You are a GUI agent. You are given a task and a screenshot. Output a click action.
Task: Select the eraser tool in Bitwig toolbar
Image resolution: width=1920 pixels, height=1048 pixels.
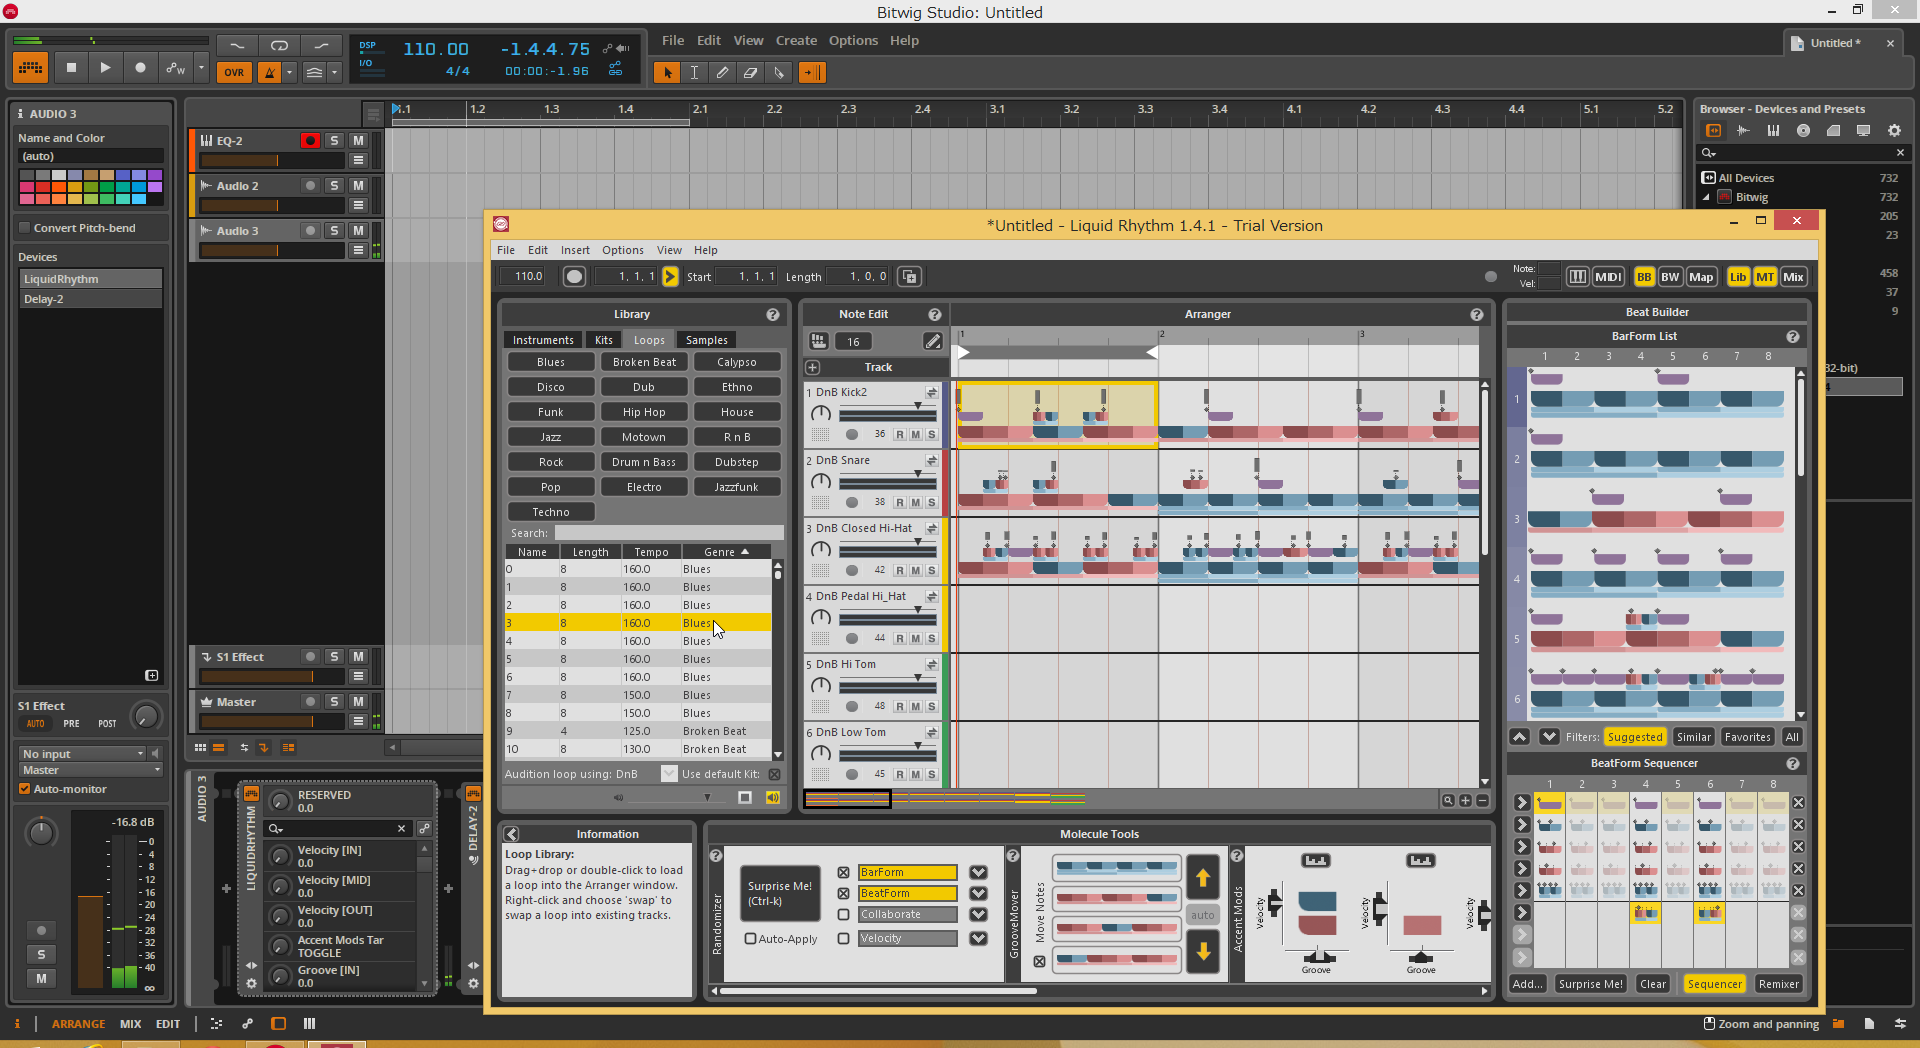(x=750, y=72)
